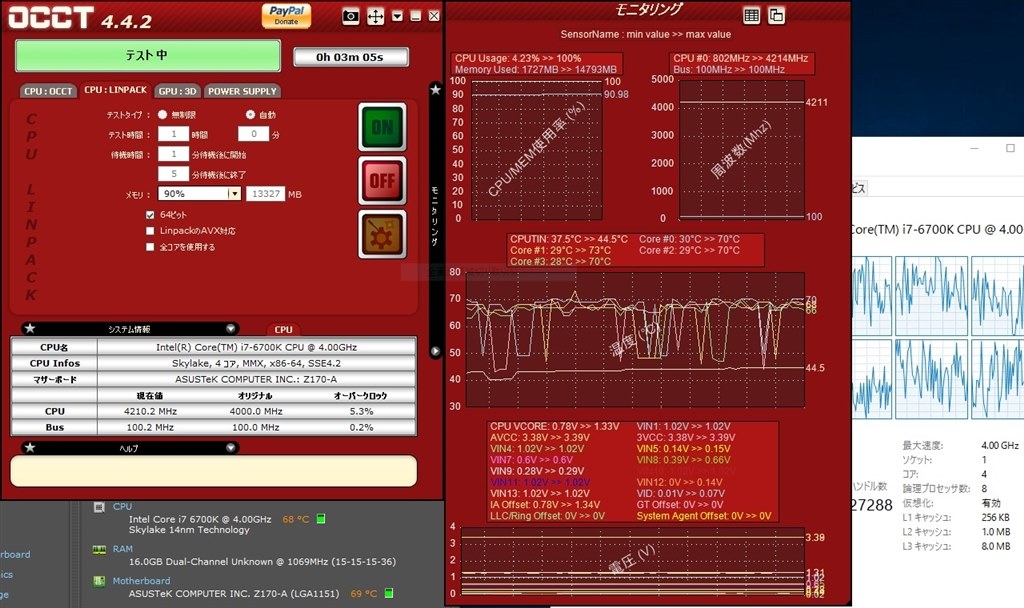Screen dimensions: 1024x608
Task: Open test settings via the gear icon
Action: tap(382, 234)
